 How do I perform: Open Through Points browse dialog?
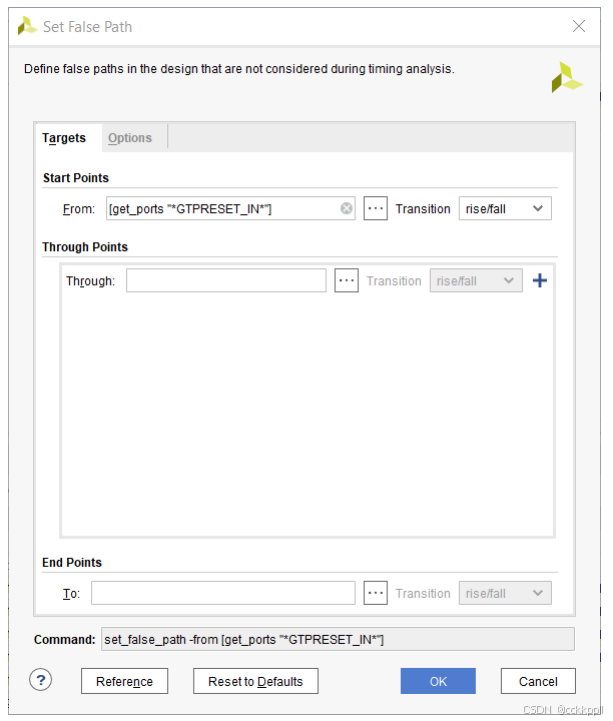pos(346,280)
